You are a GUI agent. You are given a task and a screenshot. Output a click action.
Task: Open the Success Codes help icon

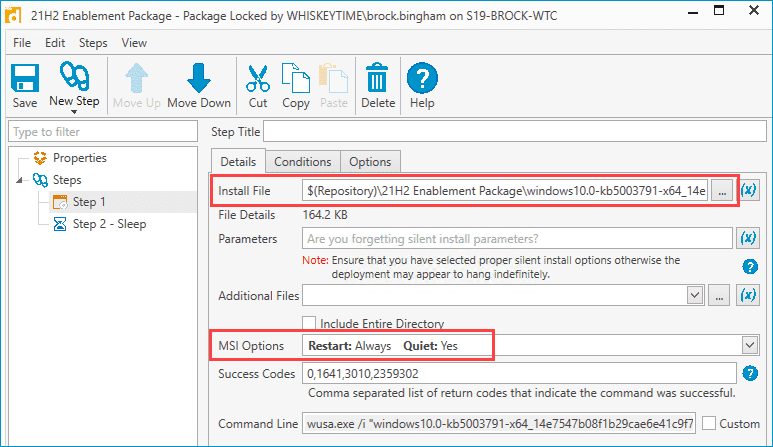pyautogui.click(x=750, y=373)
